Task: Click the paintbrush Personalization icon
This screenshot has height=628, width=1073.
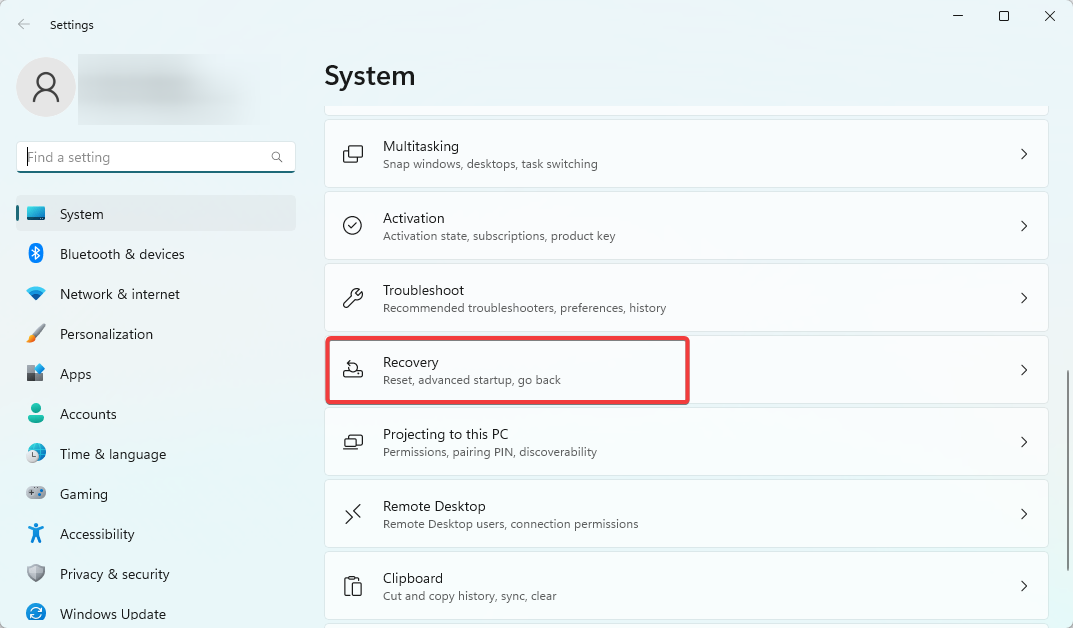Action: click(x=36, y=334)
